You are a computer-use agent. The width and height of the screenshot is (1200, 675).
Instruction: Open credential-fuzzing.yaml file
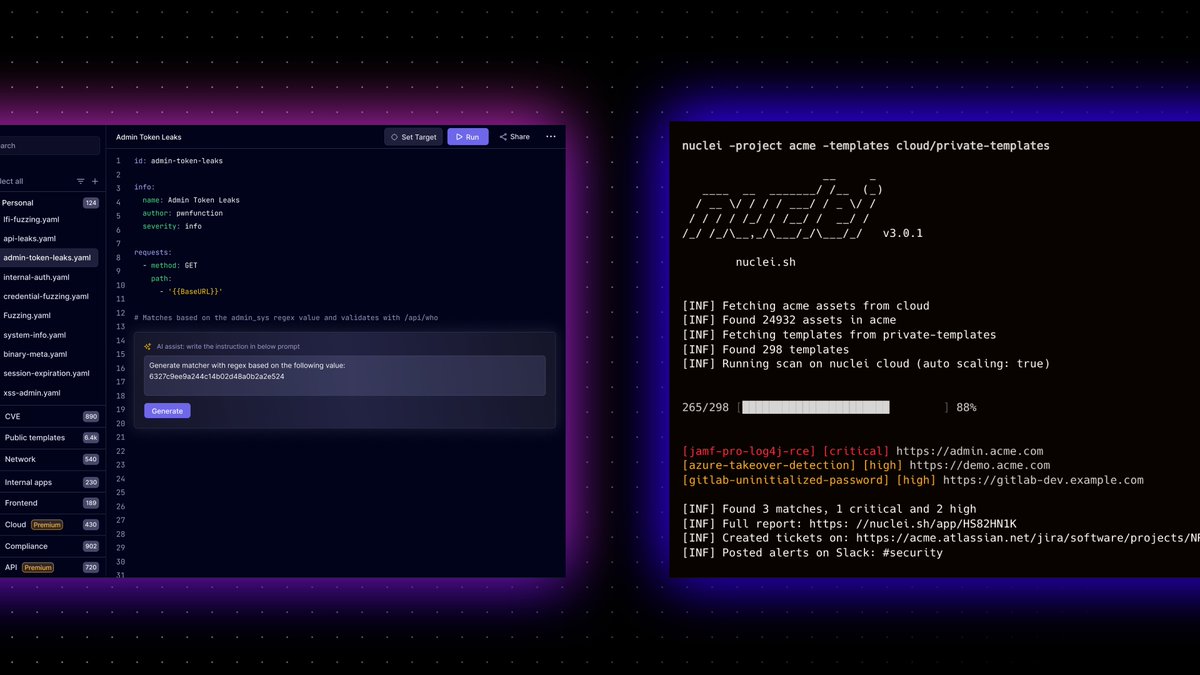(46, 297)
